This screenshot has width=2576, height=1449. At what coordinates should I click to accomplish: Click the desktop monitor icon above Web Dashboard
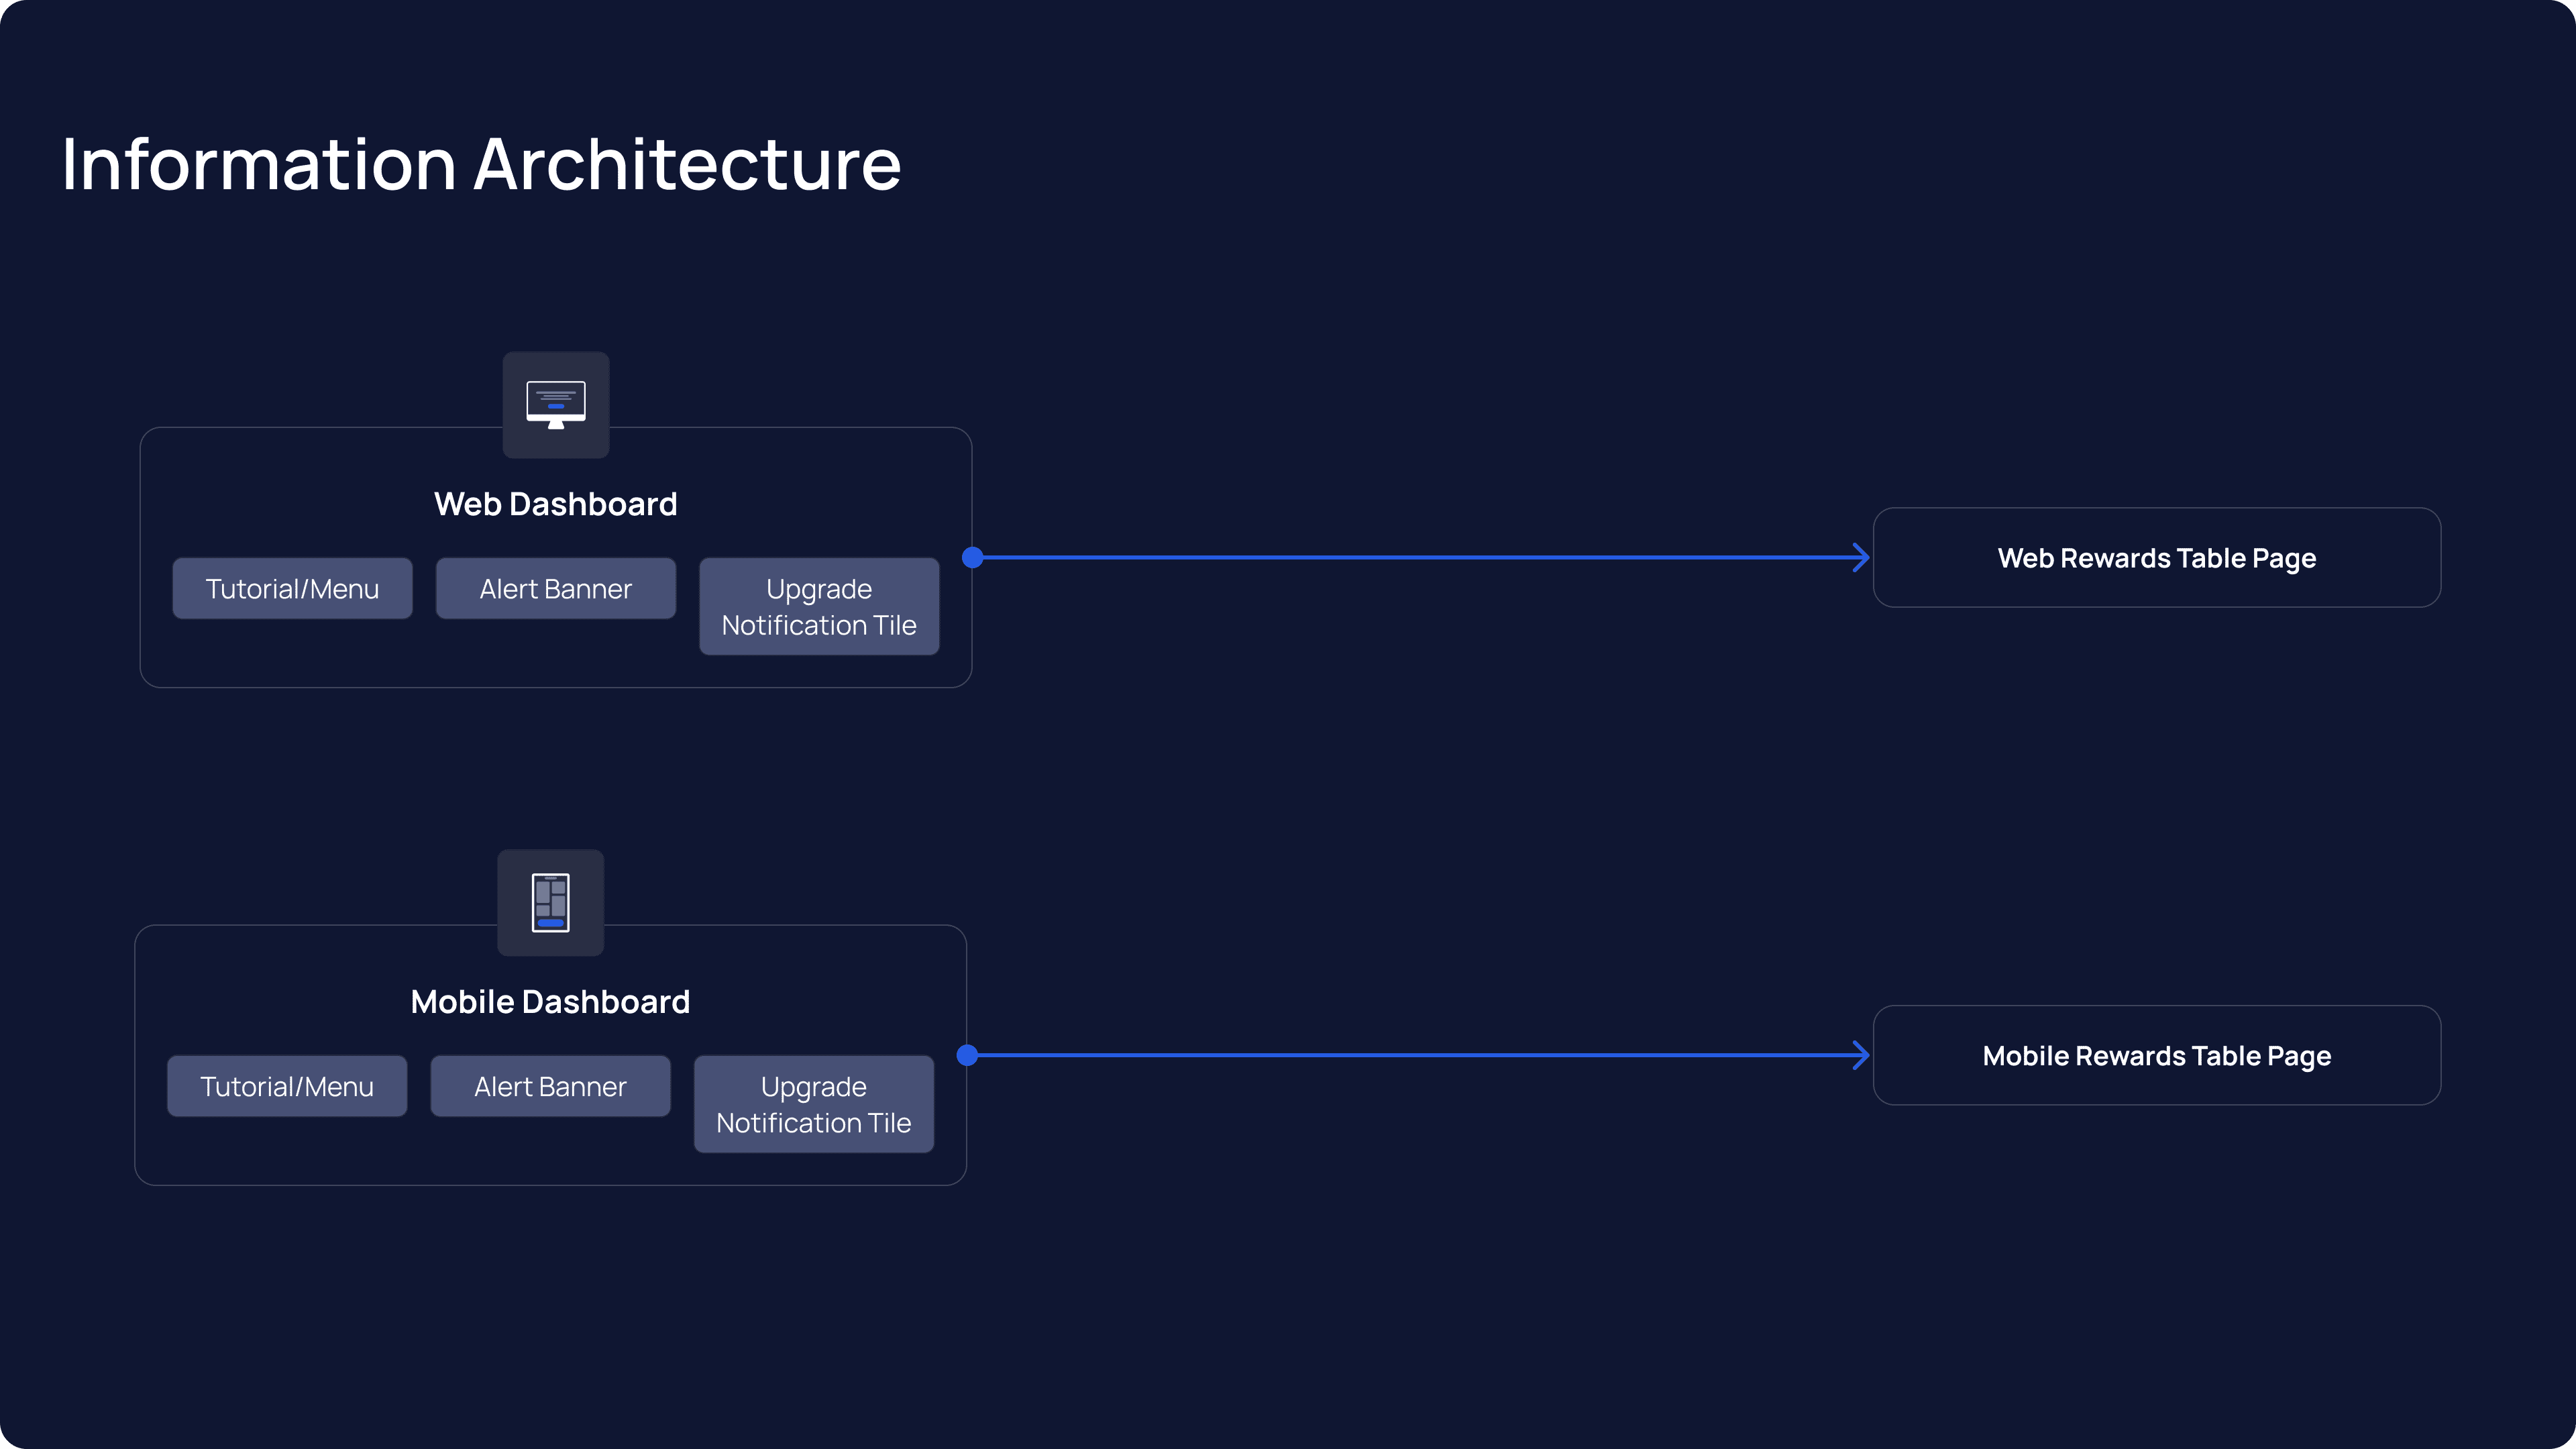(x=556, y=404)
